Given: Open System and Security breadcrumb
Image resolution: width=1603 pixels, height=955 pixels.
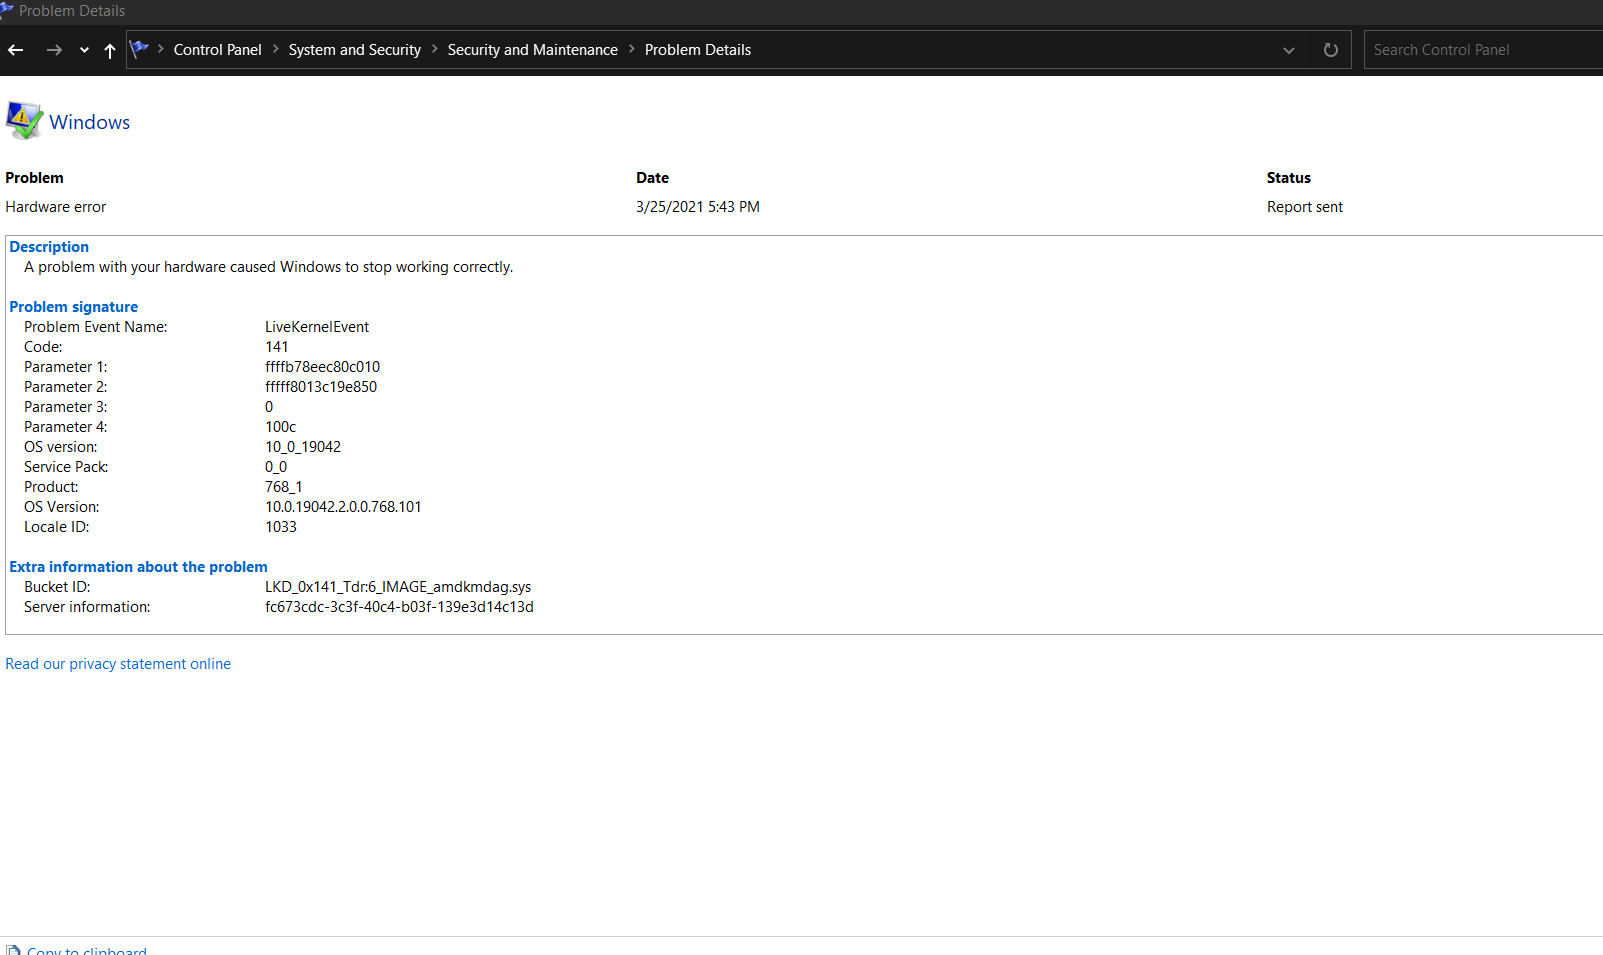Looking at the screenshot, I should [355, 50].
